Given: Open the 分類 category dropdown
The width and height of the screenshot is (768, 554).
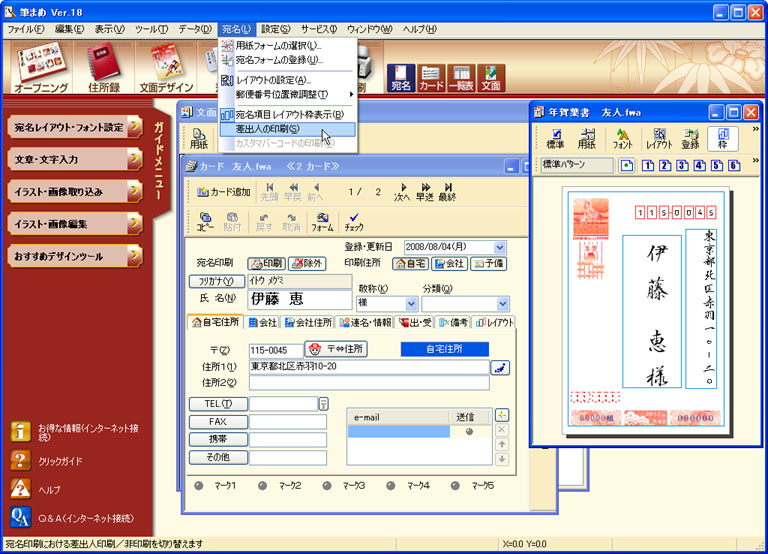Looking at the screenshot, I should pyautogui.click(x=503, y=302).
